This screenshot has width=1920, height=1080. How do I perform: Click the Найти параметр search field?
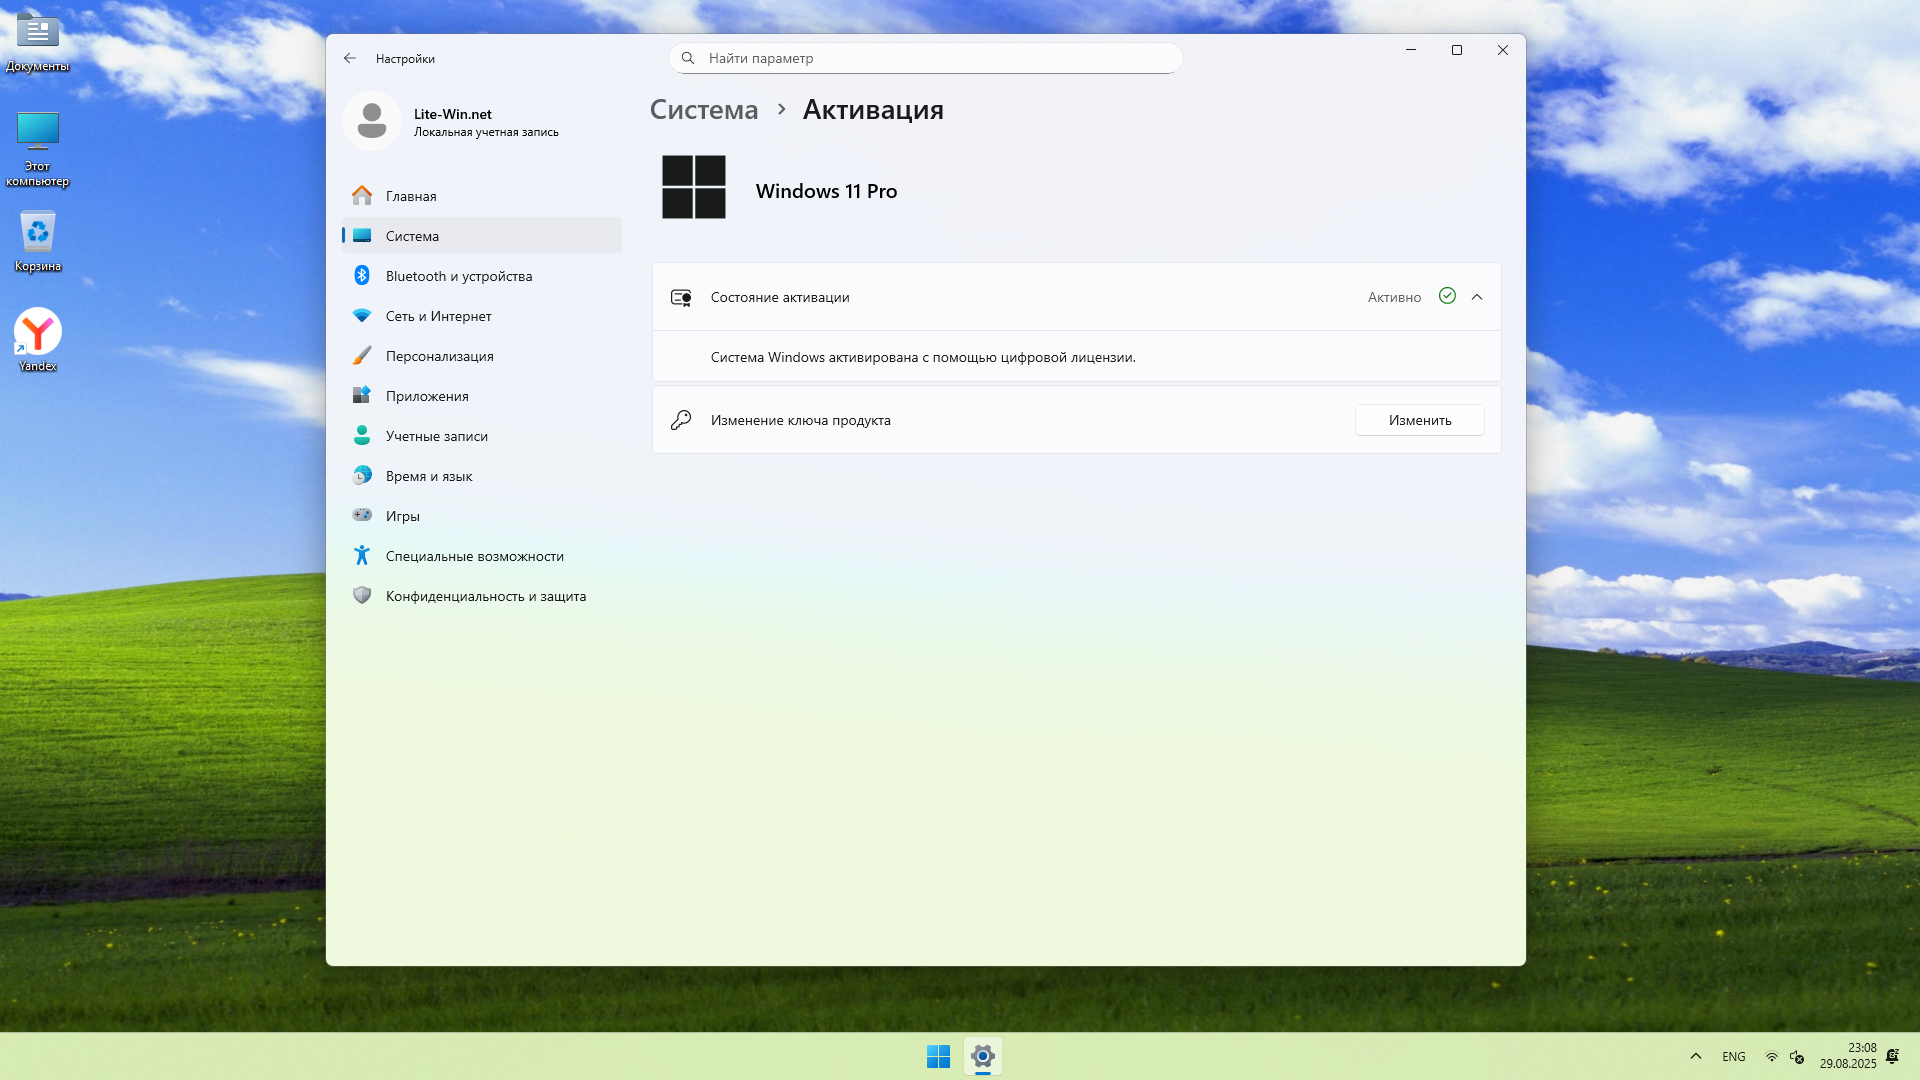[925, 58]
